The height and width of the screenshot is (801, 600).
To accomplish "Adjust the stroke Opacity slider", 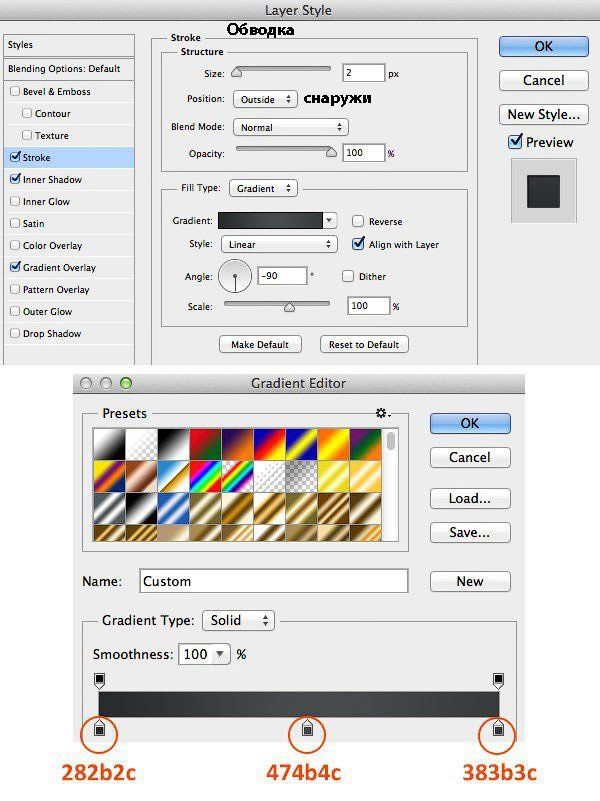I will point(331,152).
